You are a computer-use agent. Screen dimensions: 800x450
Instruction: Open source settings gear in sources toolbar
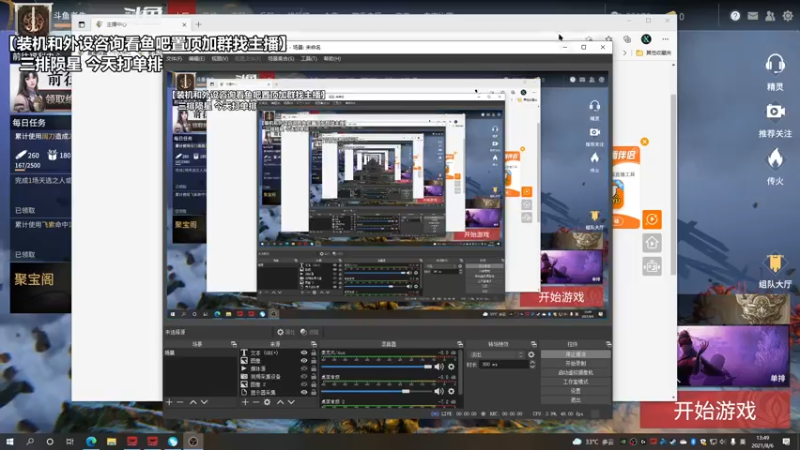pos(267,402)
